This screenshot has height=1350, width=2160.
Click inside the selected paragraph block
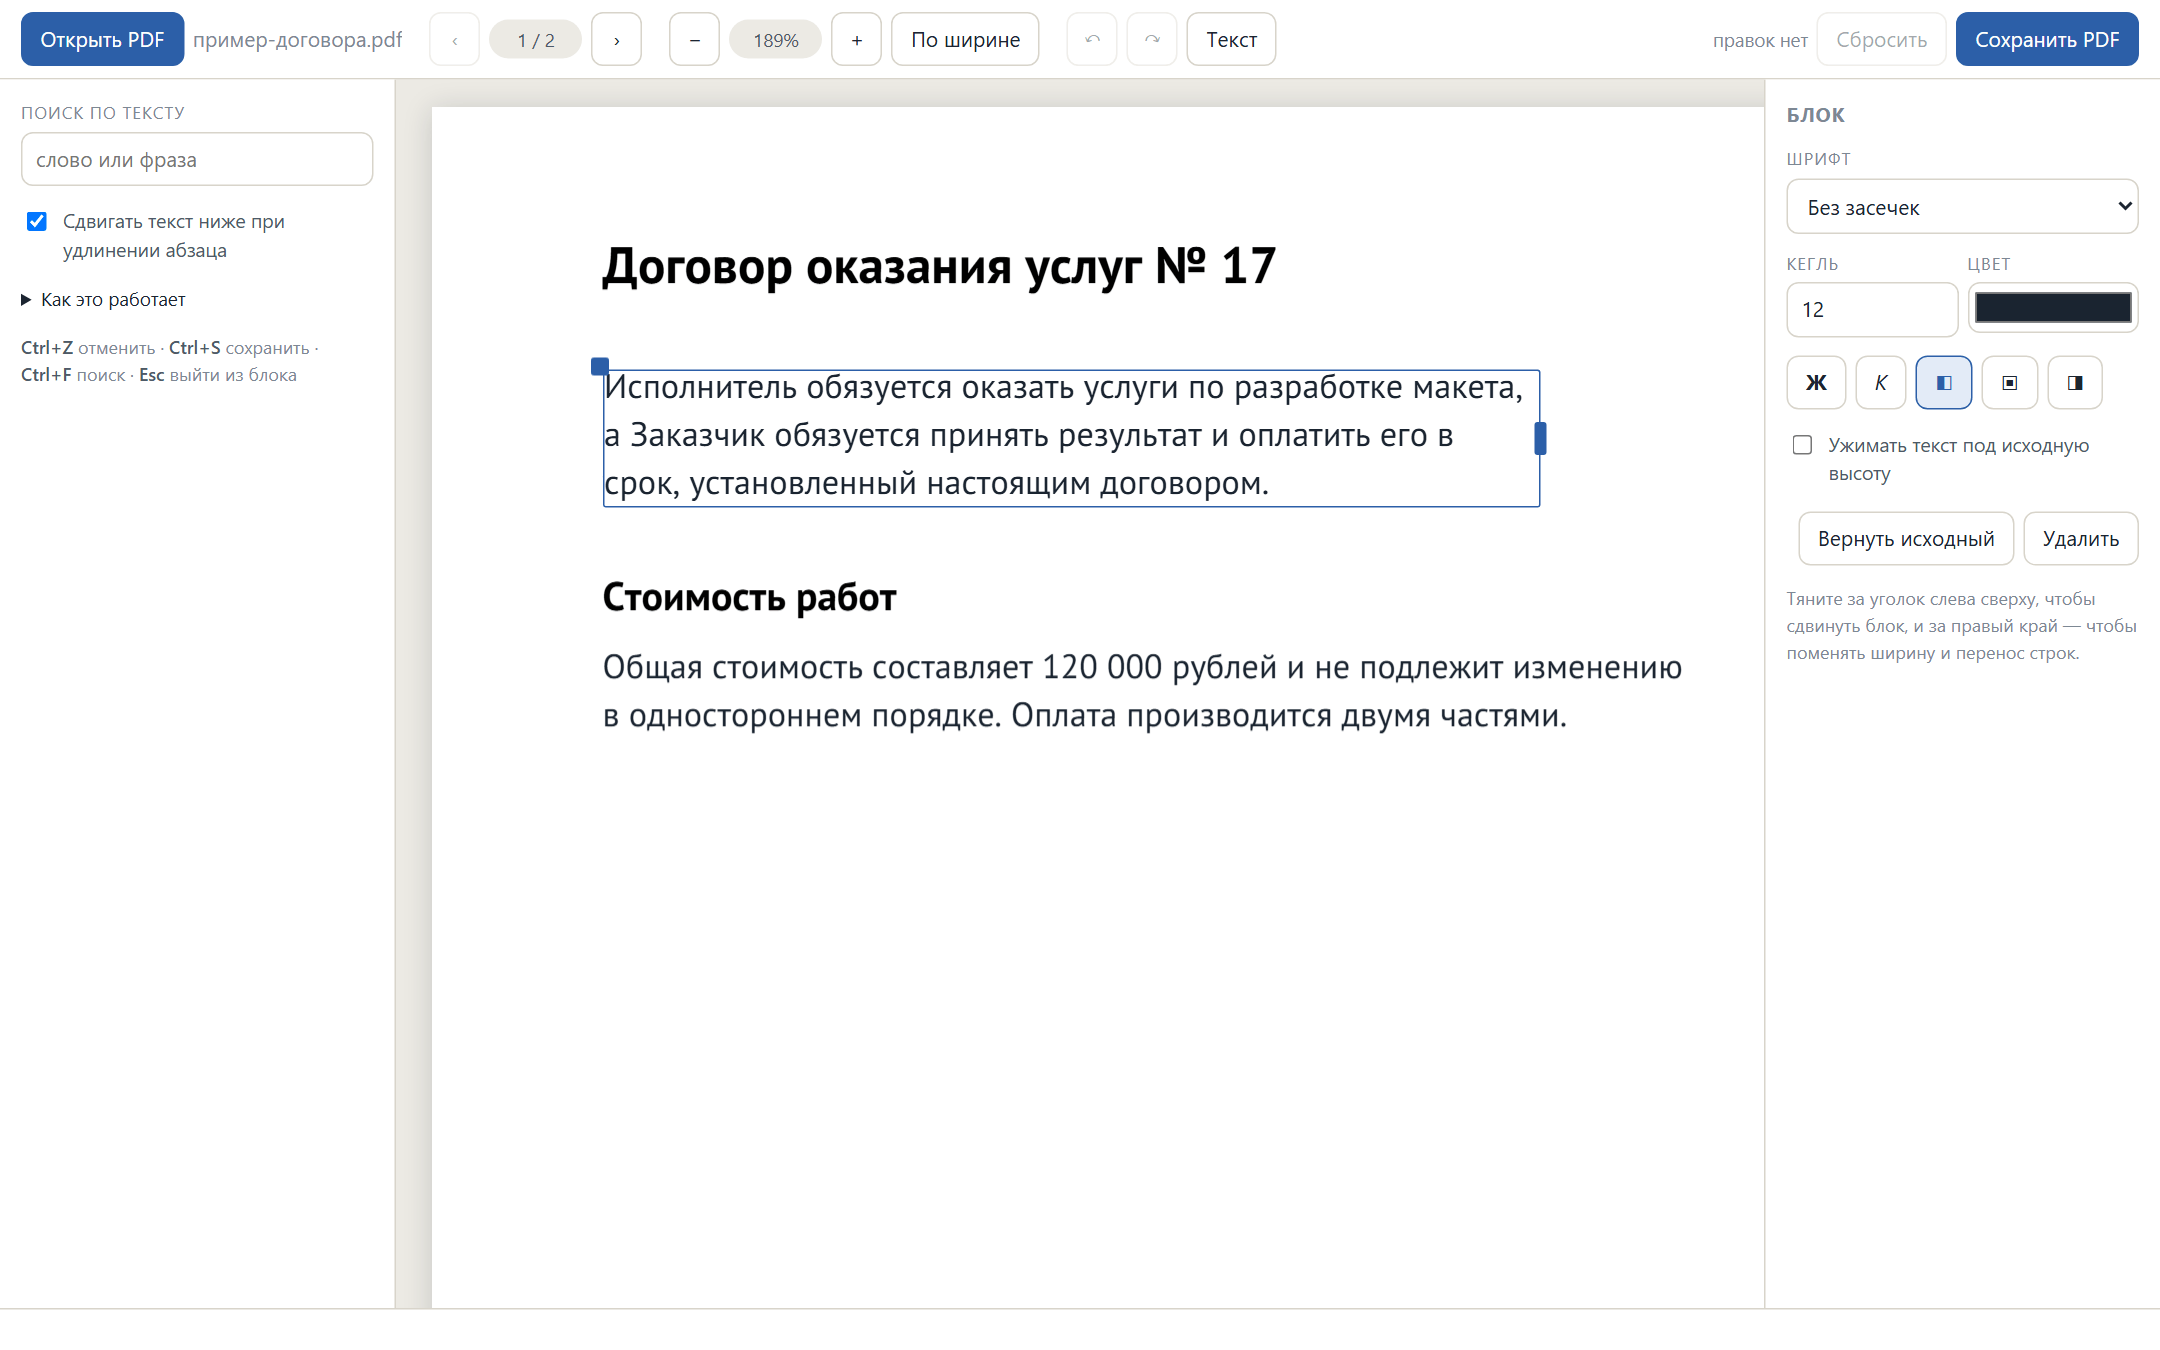point(1071,438)
